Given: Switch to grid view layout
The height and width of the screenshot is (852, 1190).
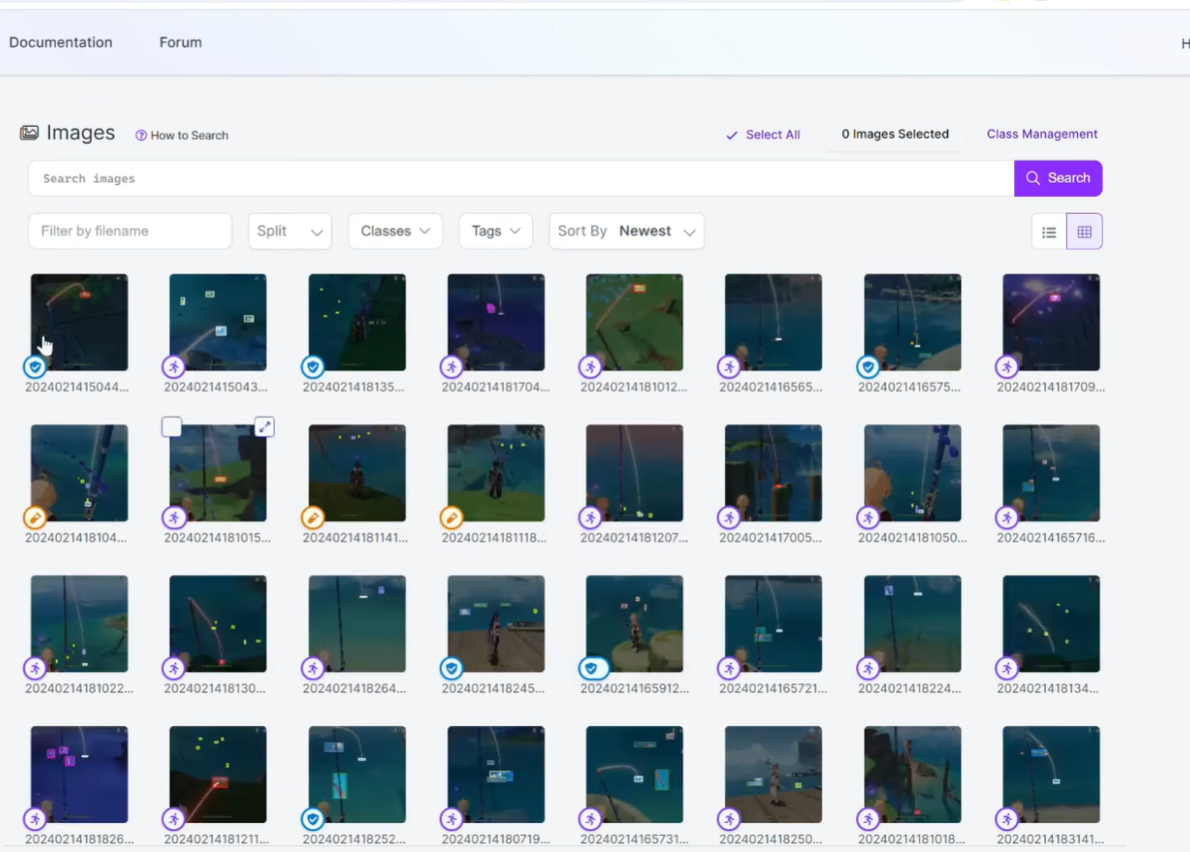Looking at the screenshot, I should point(1085,231).
